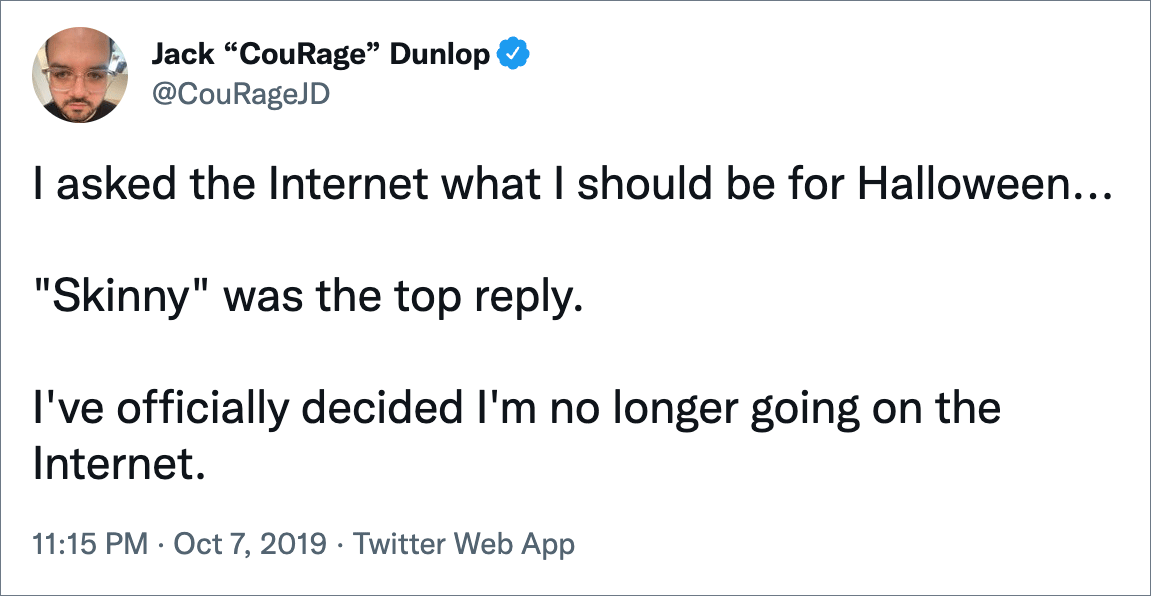Viewport: 1151px width, 596px height.
Task: Click the year "2019" in the footer
Action: point(293,545)
